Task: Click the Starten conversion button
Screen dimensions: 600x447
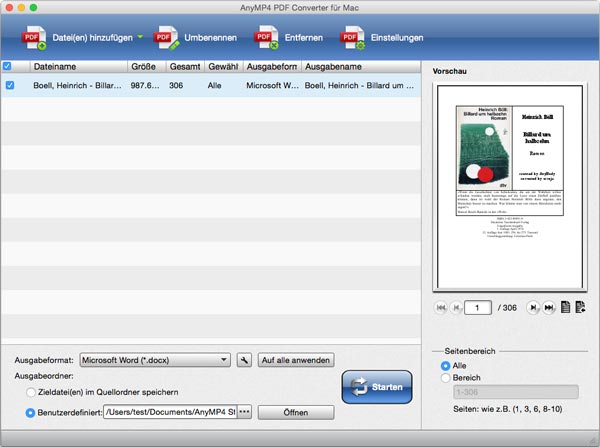Action: pyautogui.click(x=377, y=387)
